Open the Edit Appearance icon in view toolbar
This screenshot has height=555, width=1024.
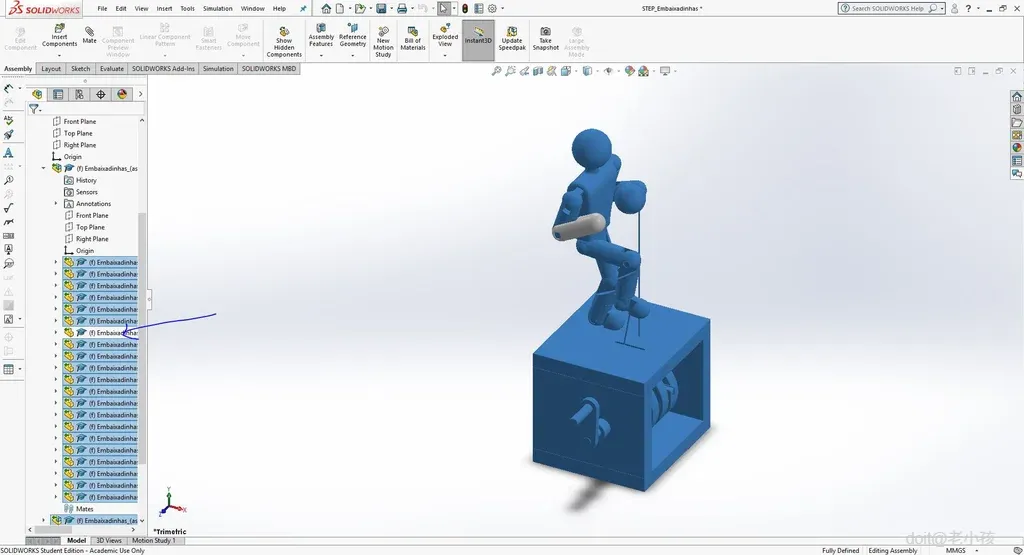click(x=629, y=71)
